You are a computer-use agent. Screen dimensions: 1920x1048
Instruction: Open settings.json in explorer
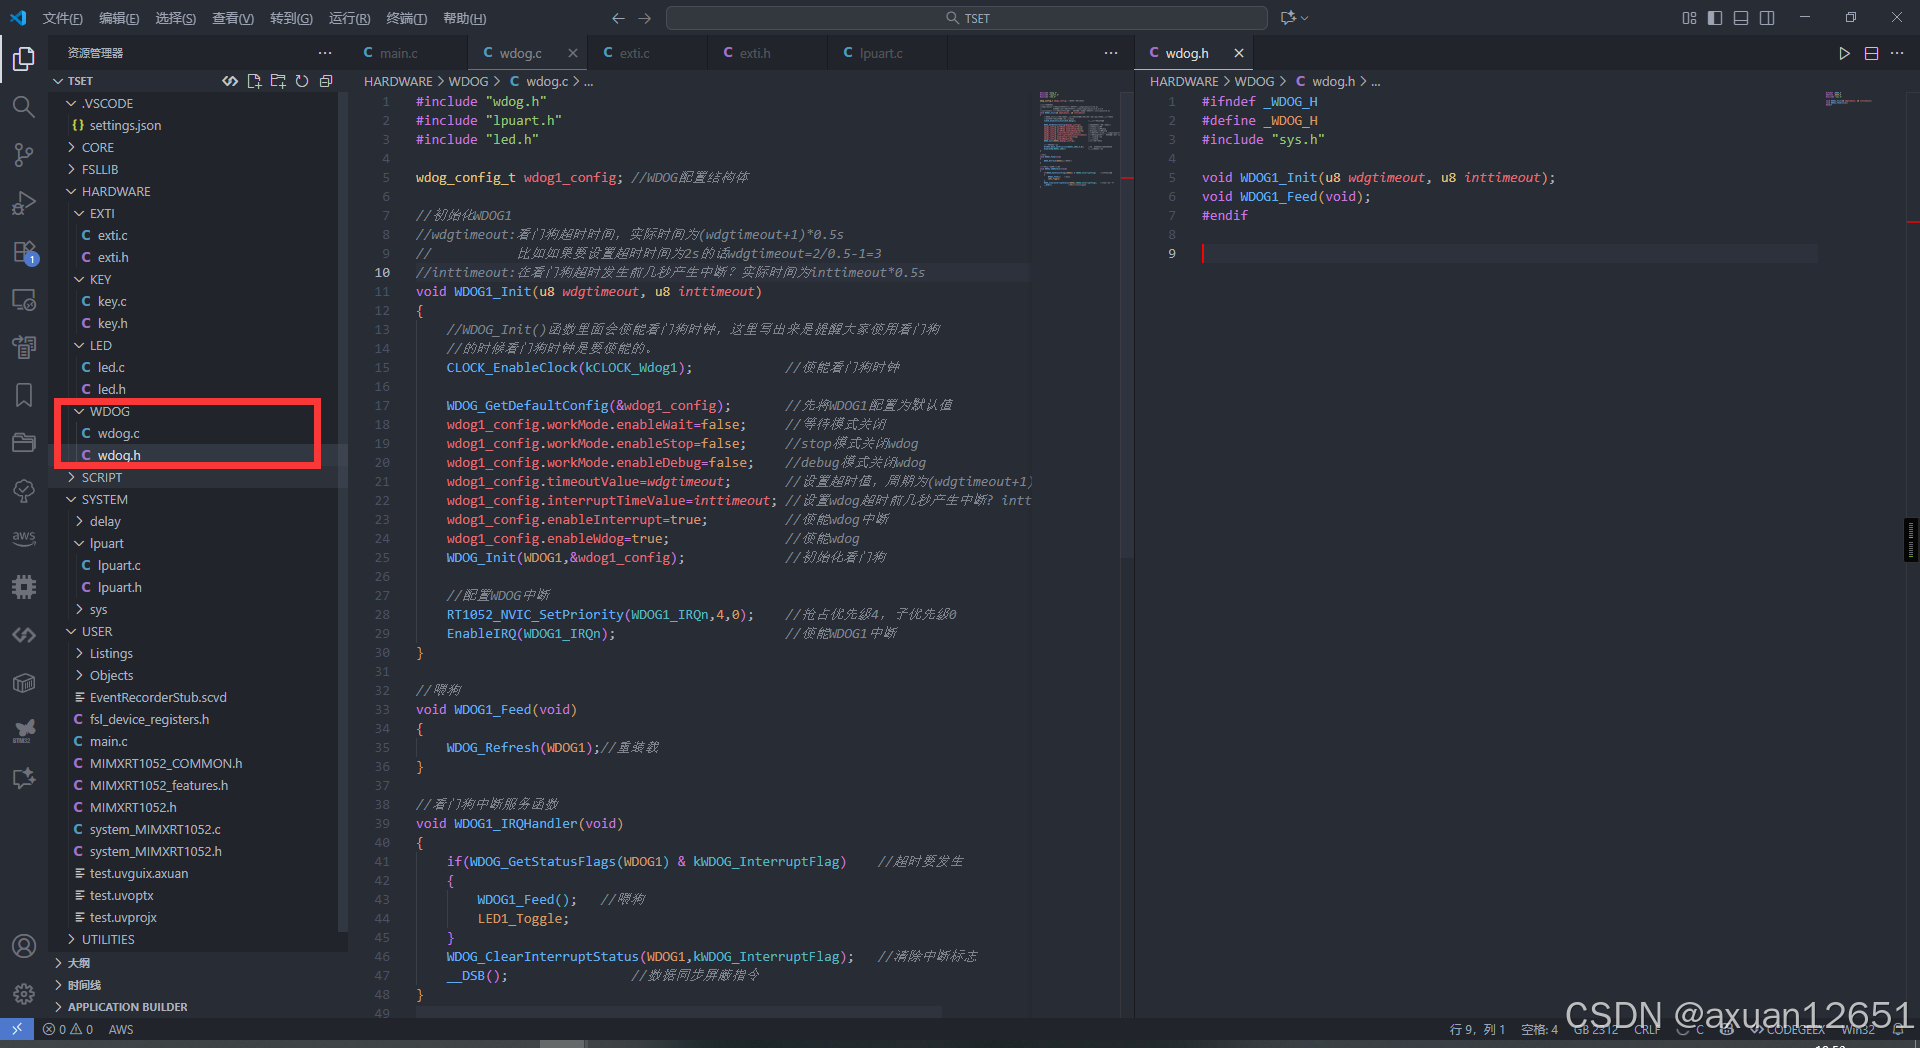click(125, 125)
